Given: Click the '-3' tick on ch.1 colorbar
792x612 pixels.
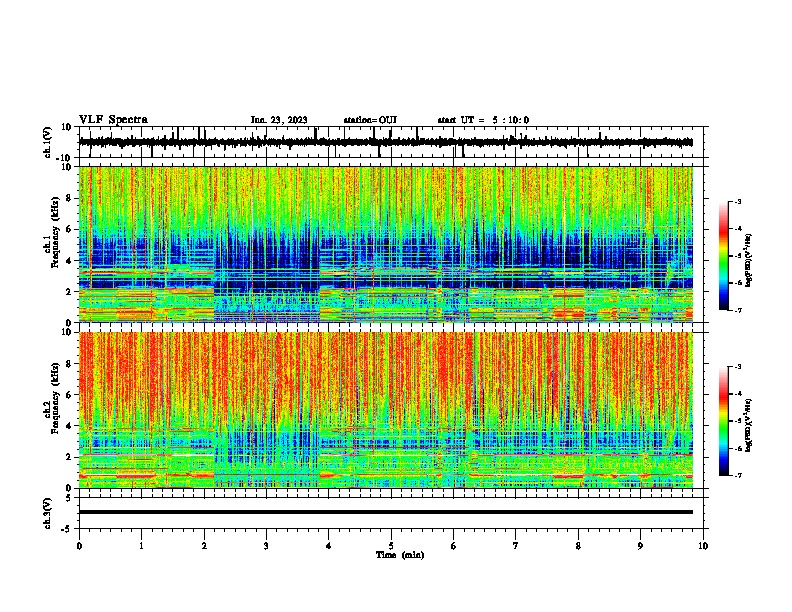Looking at the screenshot, I should pos(737,202).
